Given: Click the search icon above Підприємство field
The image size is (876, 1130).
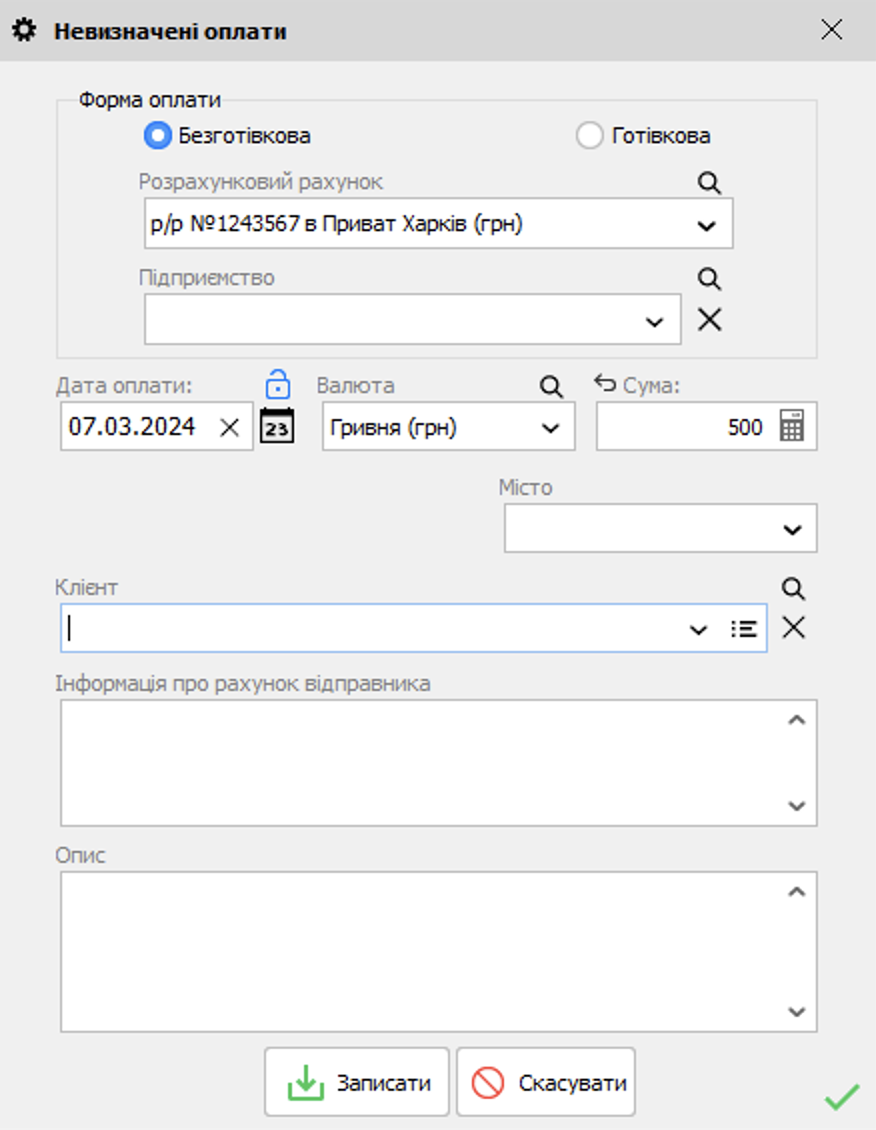Looking at the screenshot, I should (x=709, y=279).
